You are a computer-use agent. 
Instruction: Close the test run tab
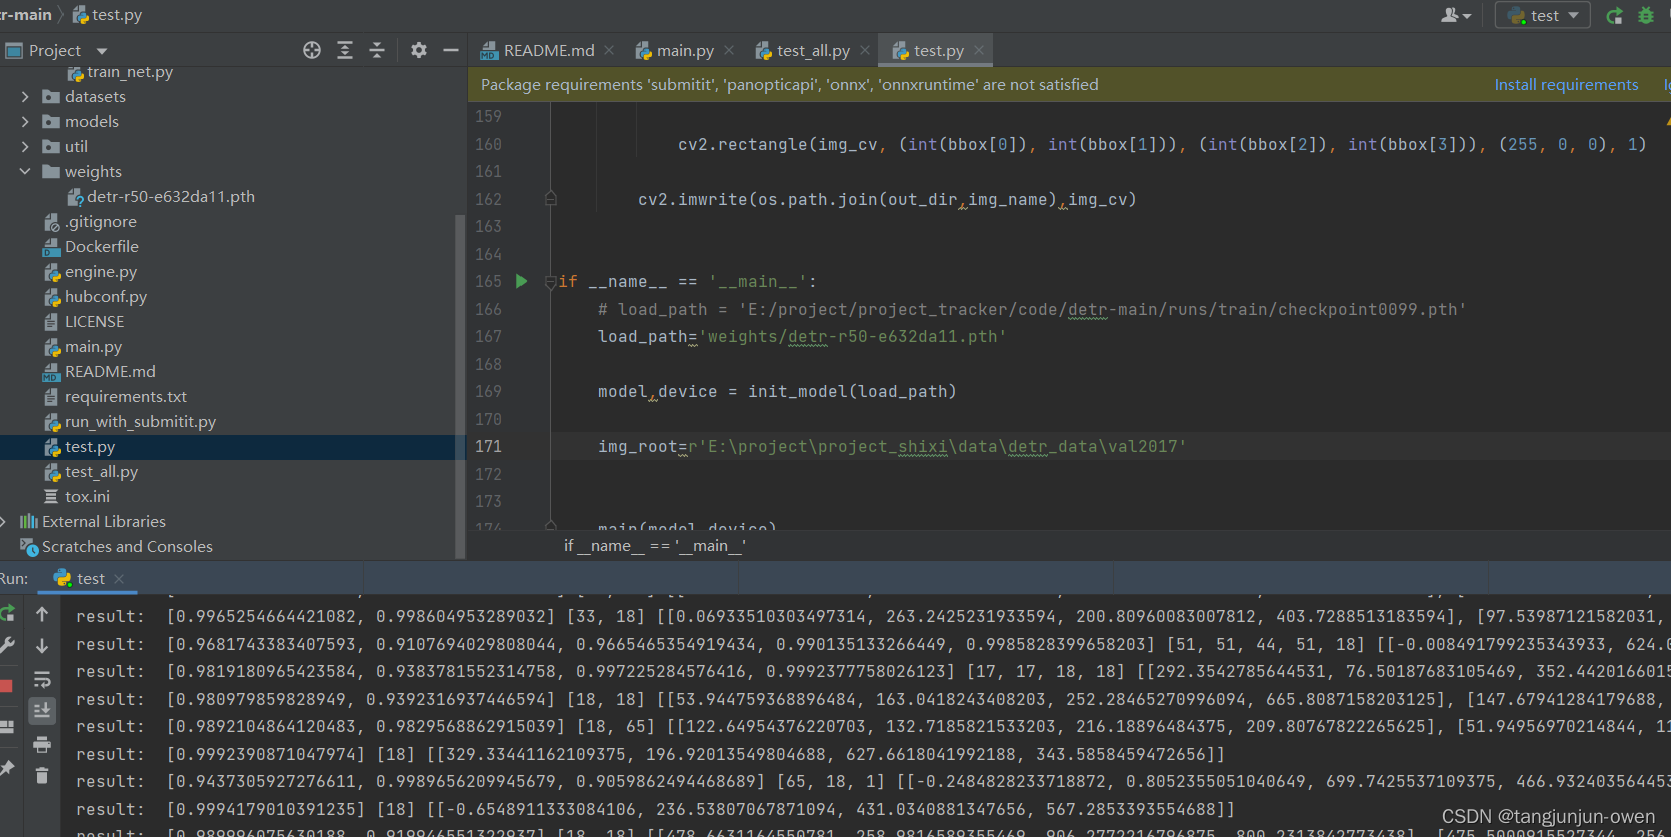[119, 579]
